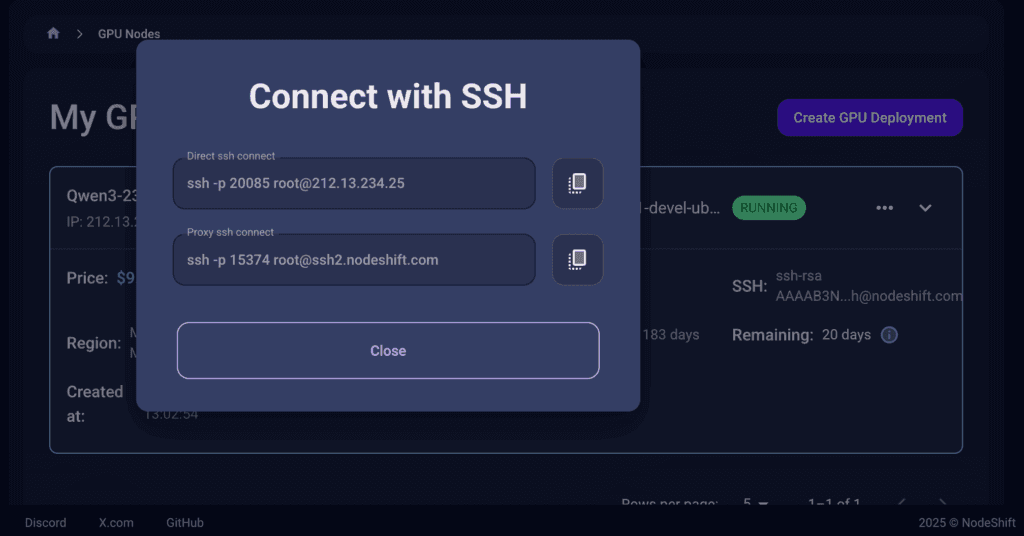The width and height of the screenshot is (1024, 536).
Task: Open GPU Nodes breadcrumb link
Action: (x=129, y=34)
